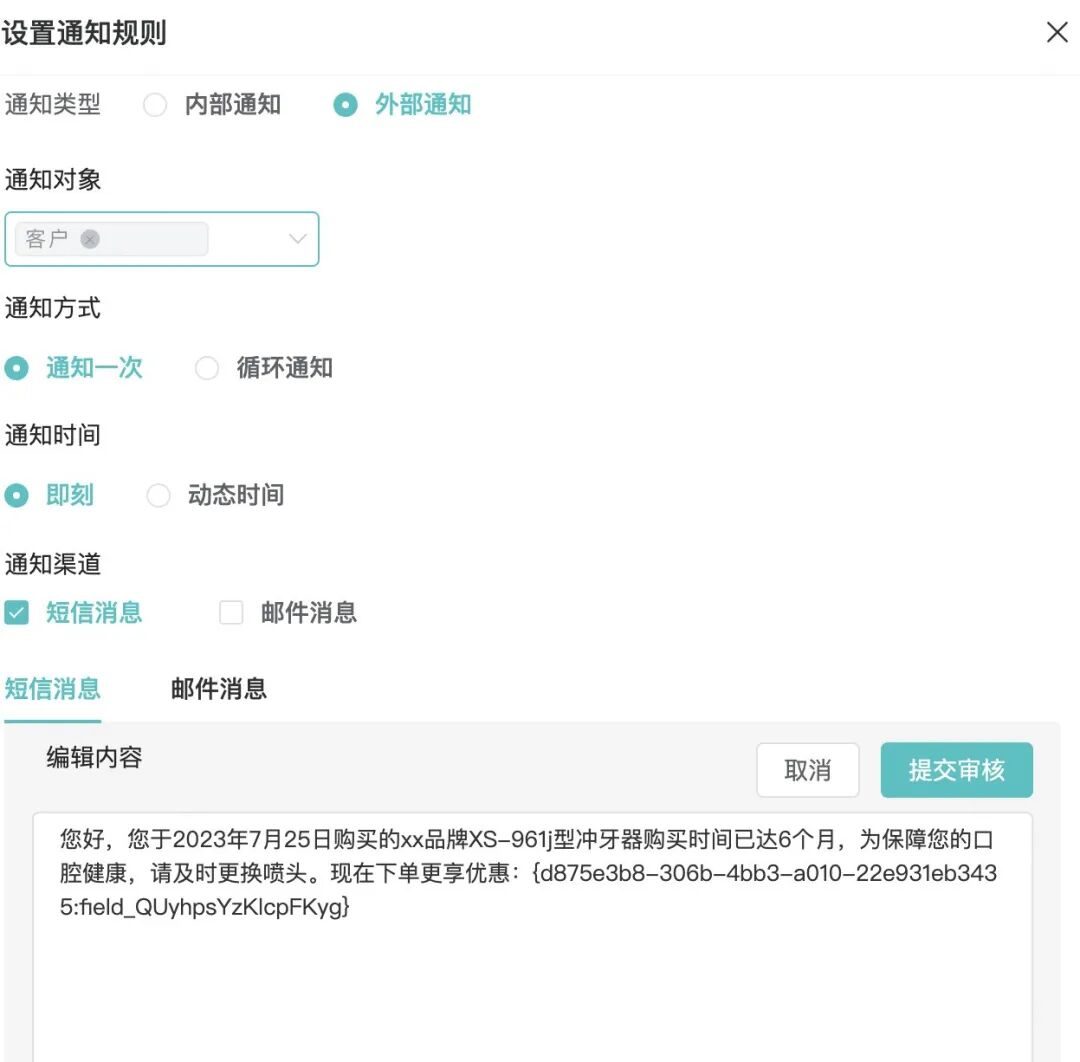Viewport: 1080px width, 1062px height.
Task: Click the 取消 button
Action: [808, 769]
